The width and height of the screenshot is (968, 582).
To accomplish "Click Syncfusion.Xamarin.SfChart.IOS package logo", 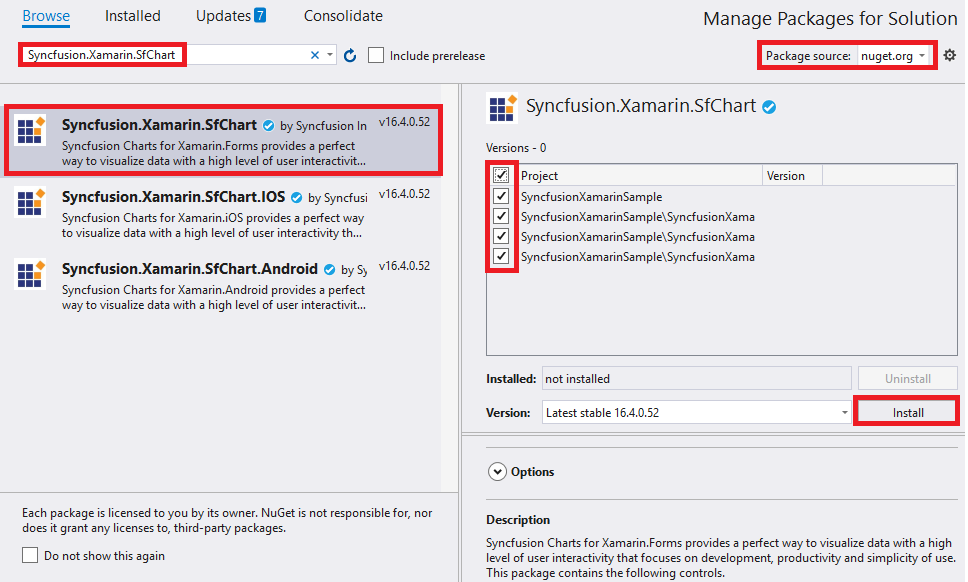I will 31,202.
